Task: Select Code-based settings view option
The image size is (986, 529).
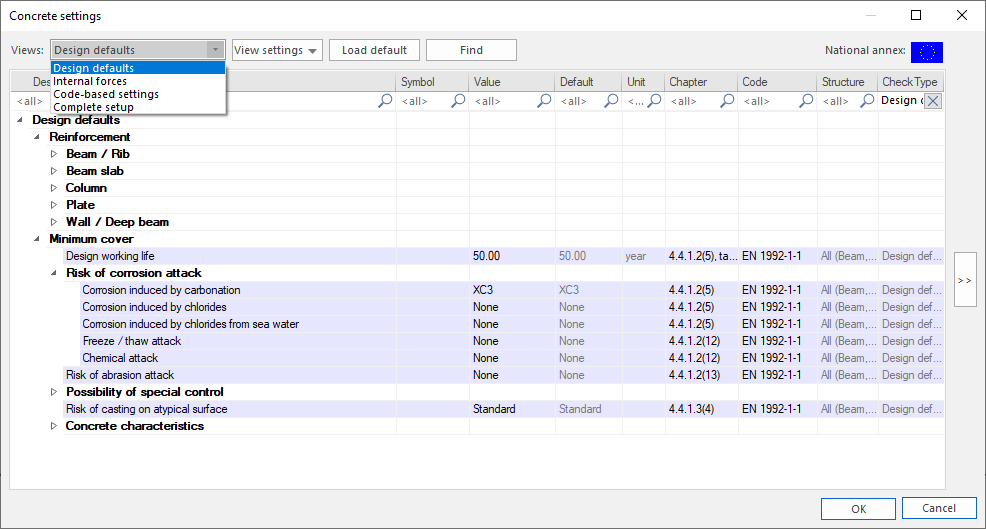Action: pyautogui.click(x=105, y=94)
